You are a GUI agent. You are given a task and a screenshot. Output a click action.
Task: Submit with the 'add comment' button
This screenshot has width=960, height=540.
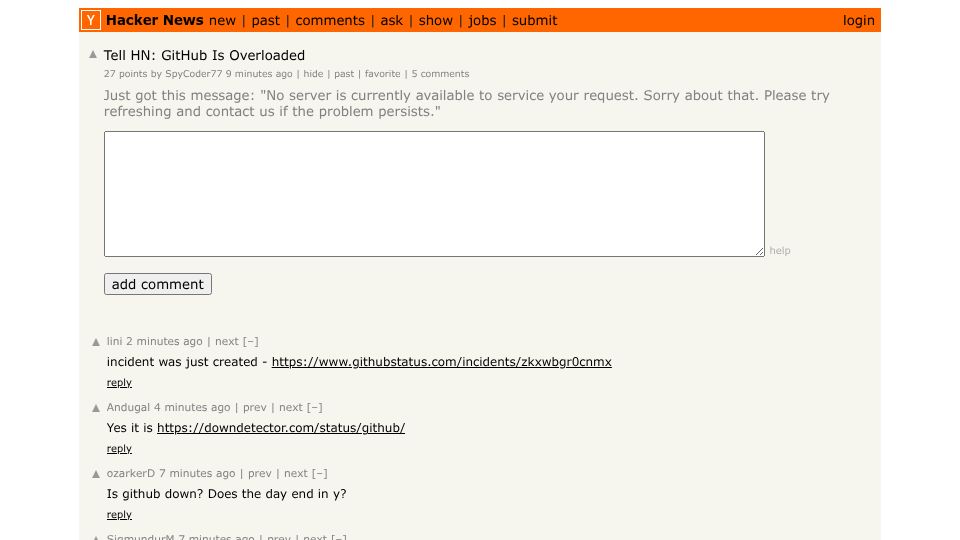(x=158, y=284)
